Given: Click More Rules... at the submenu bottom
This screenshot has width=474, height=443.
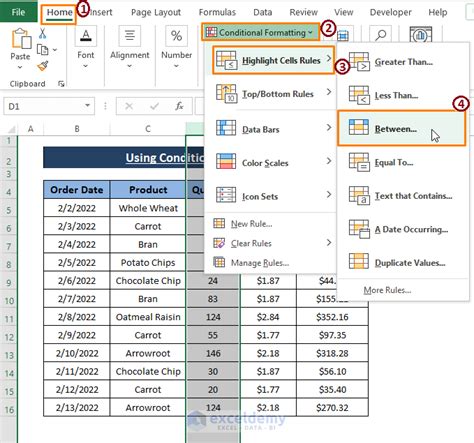Looking at the screenshot, I should click(387, 290).
